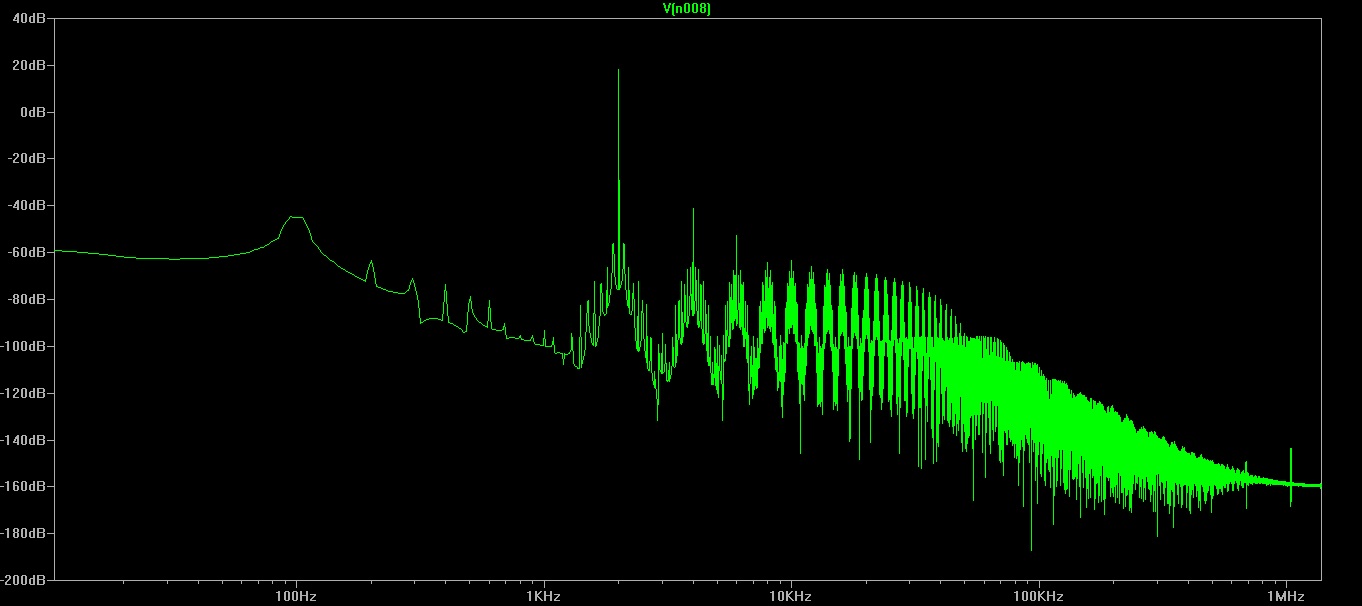
Task: Click the 1KHz frequency label
Action: point(543,597)
